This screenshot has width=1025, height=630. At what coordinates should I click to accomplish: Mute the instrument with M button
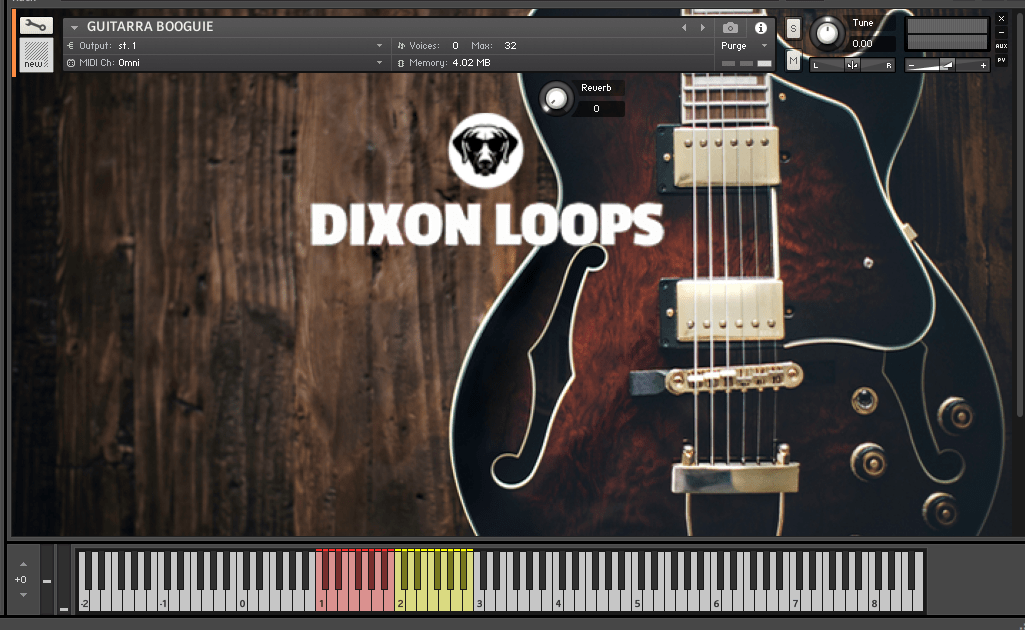(x=793, y=61)
